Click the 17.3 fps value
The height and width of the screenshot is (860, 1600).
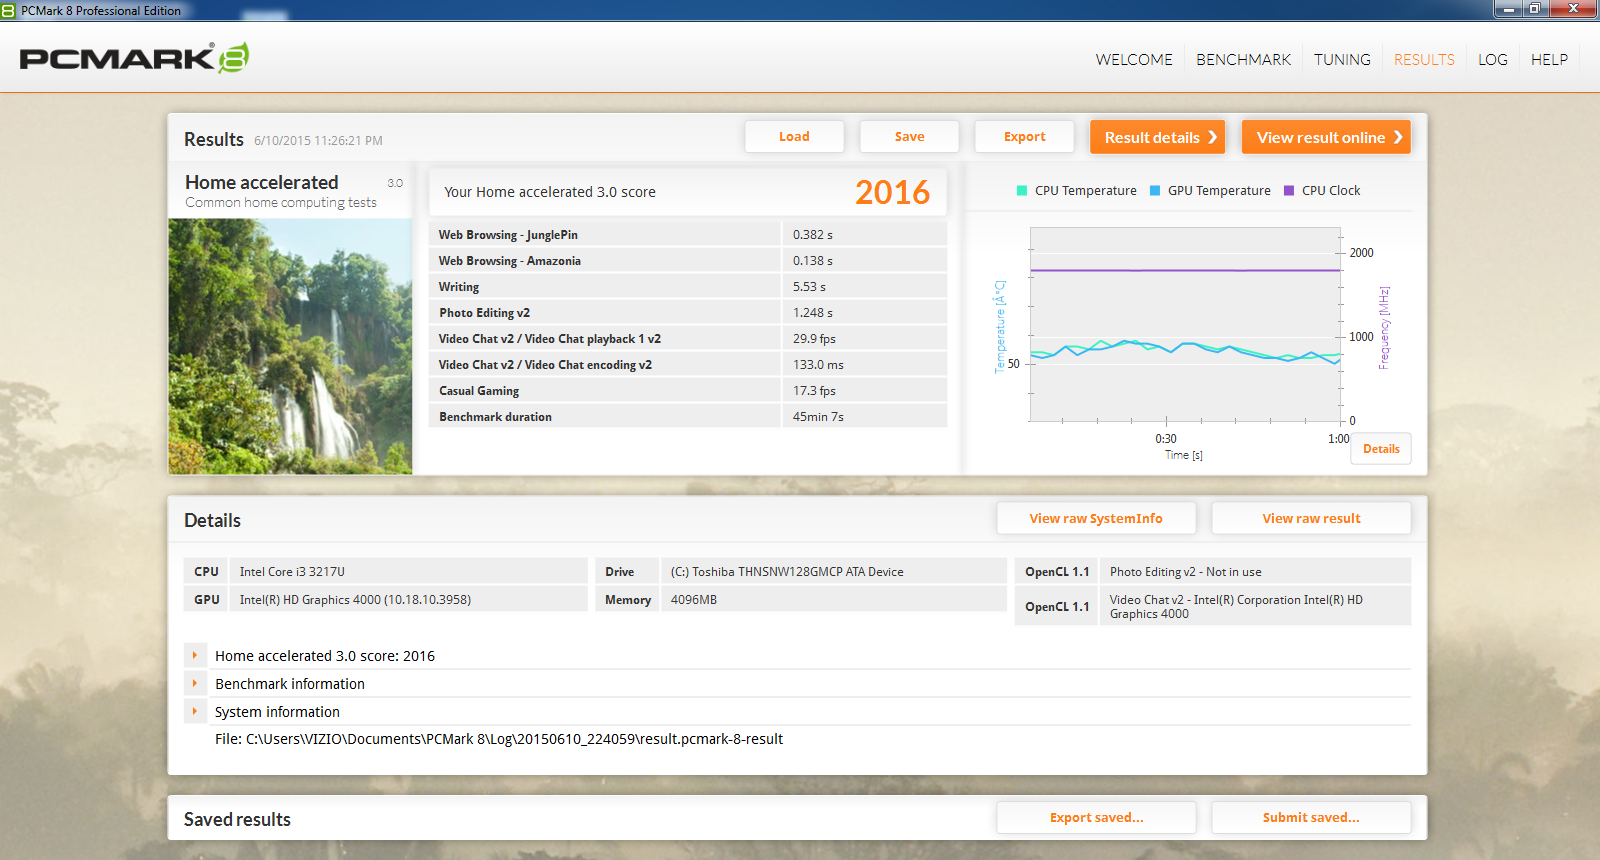coord(814,391)
